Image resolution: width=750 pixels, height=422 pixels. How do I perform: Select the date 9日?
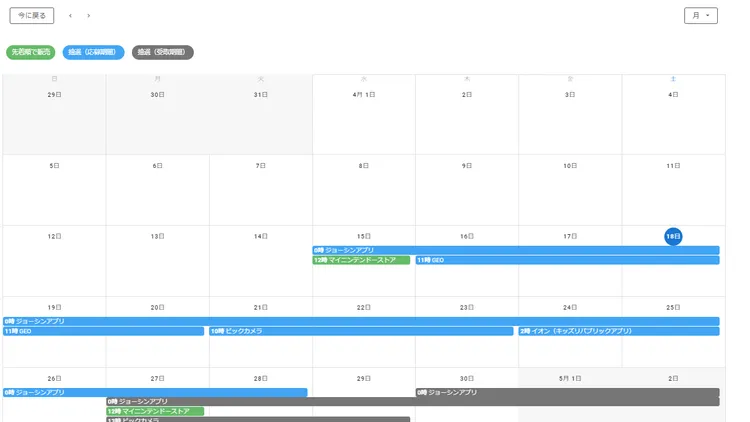(x=467, y=166)
